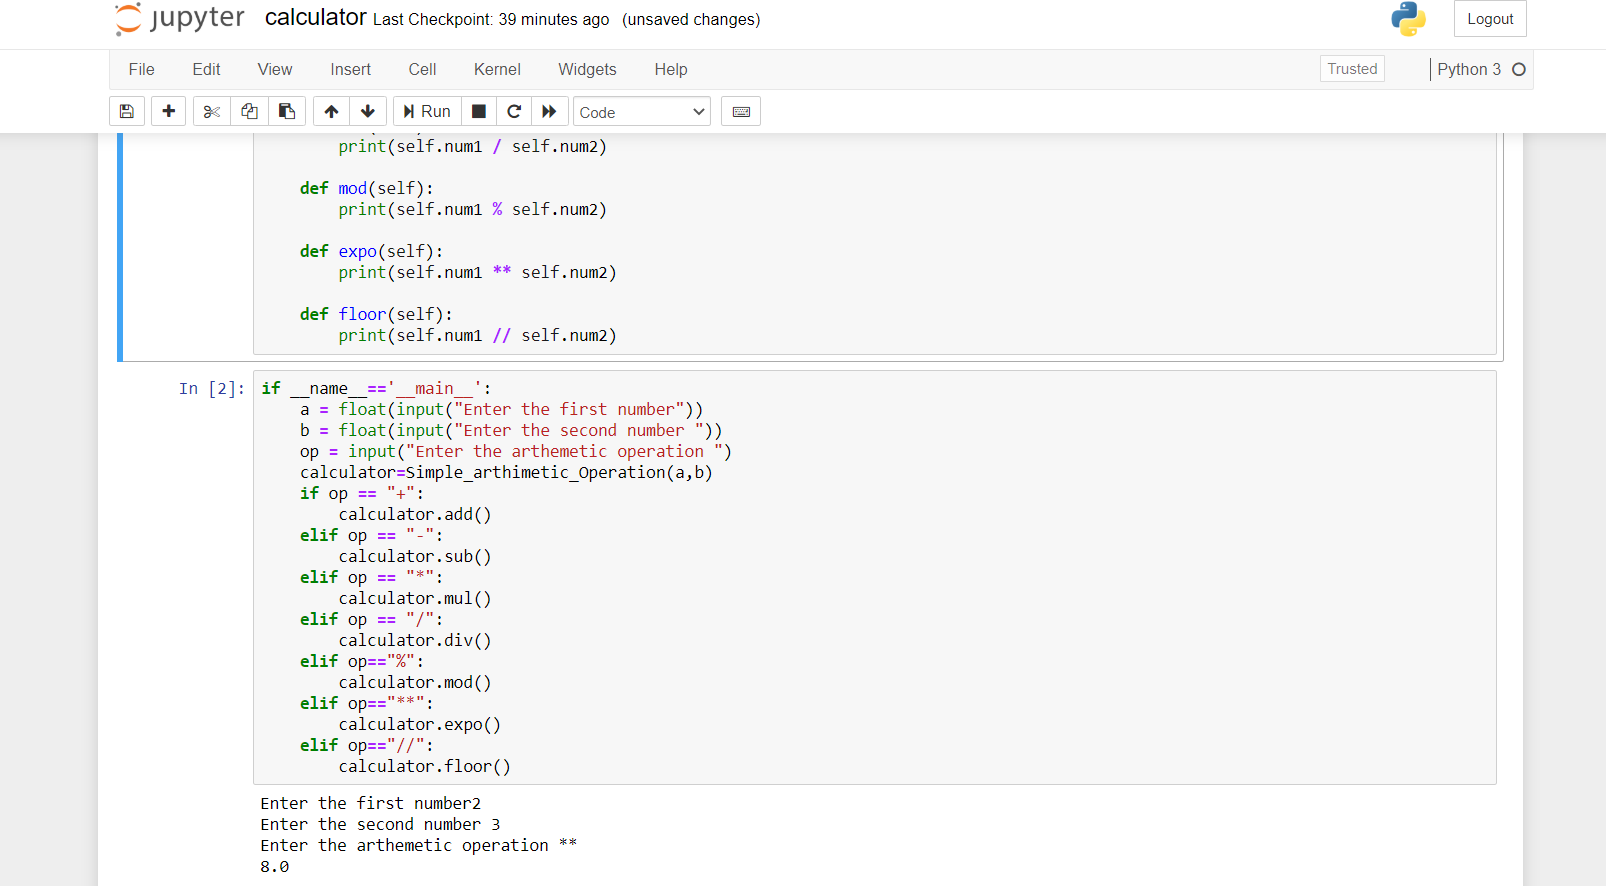Click the "Enter the first number2" output line
The width and height of the screenshot is (1606, 886).
click(371, 804)
